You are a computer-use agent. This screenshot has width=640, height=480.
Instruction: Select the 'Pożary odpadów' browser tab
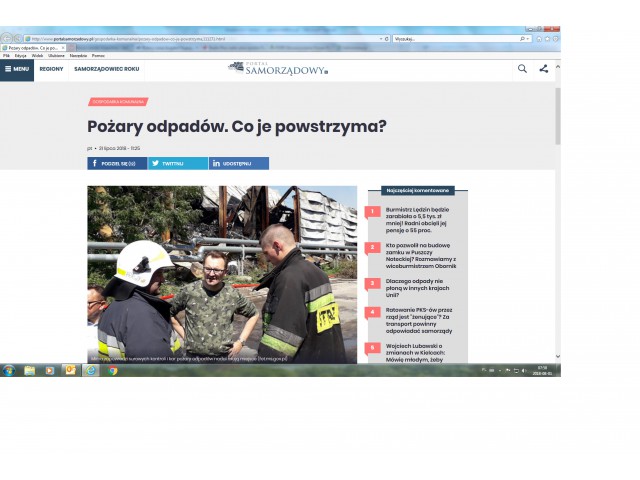(x=30, y=48)
